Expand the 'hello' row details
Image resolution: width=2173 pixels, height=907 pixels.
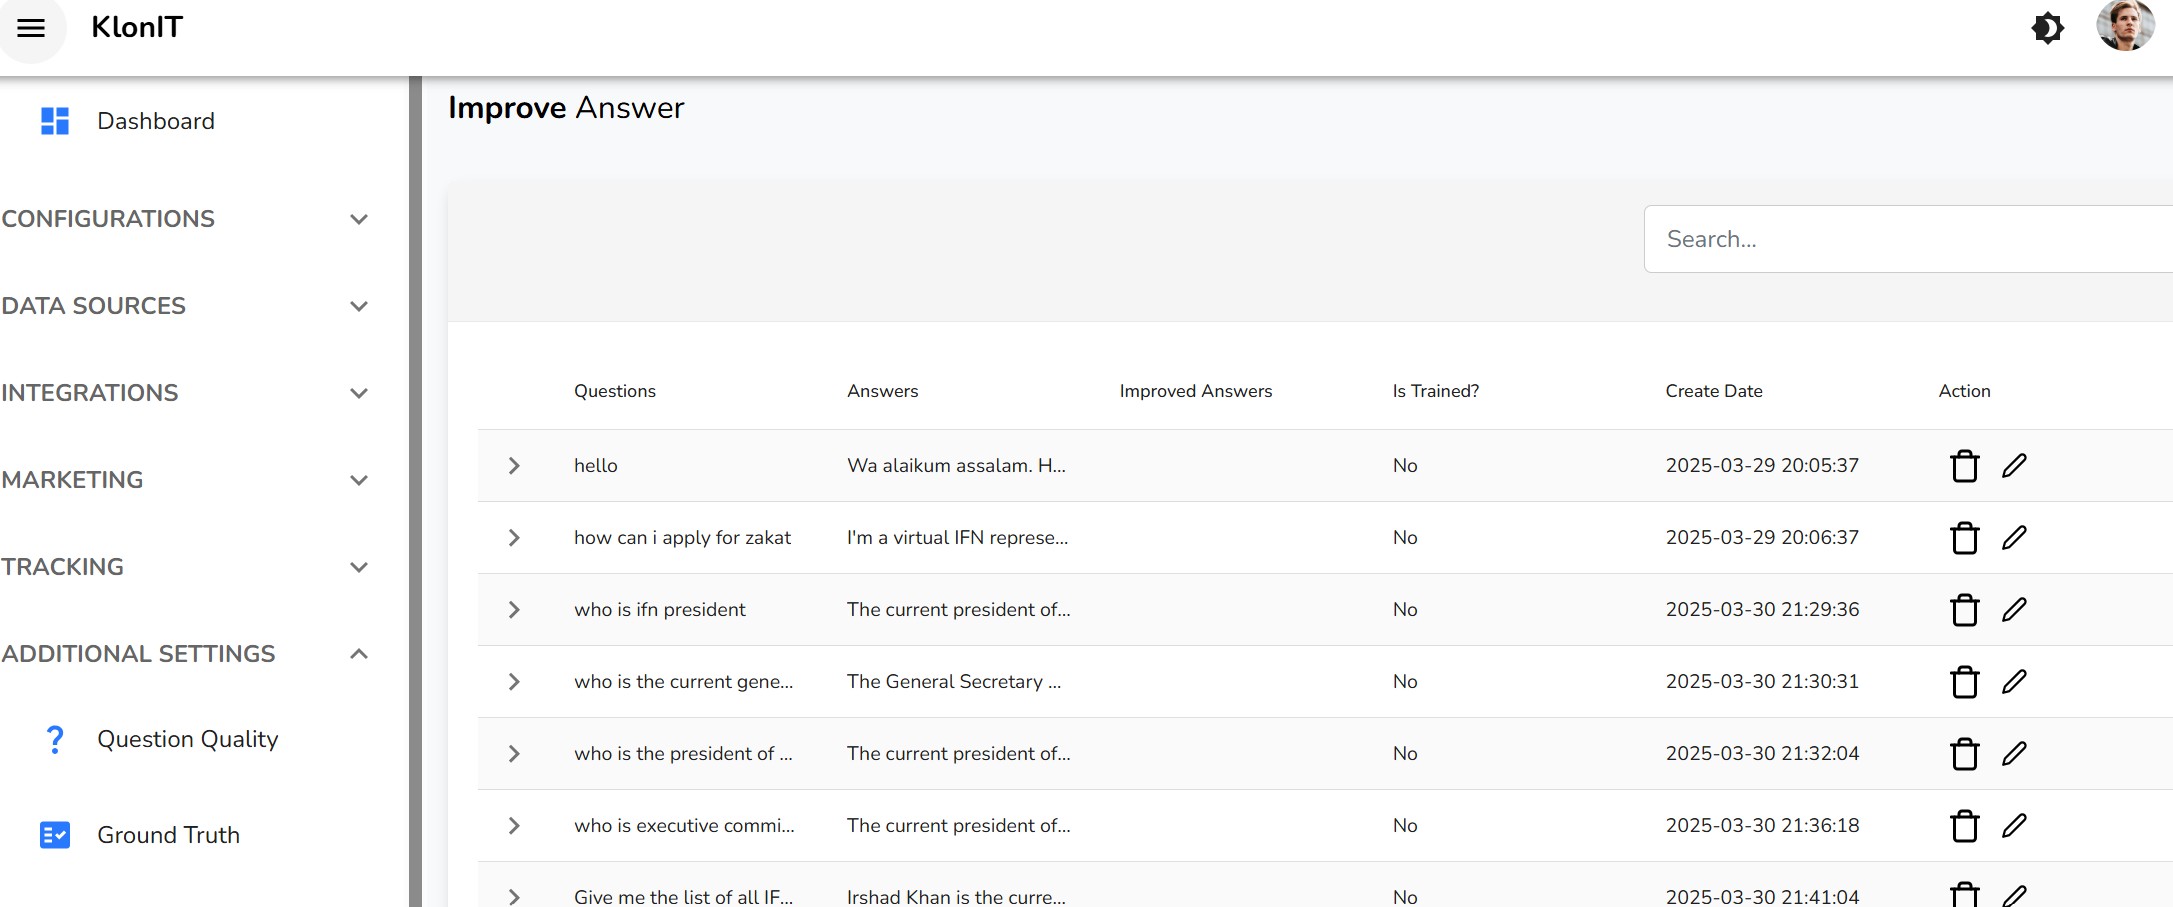(514, 466)
